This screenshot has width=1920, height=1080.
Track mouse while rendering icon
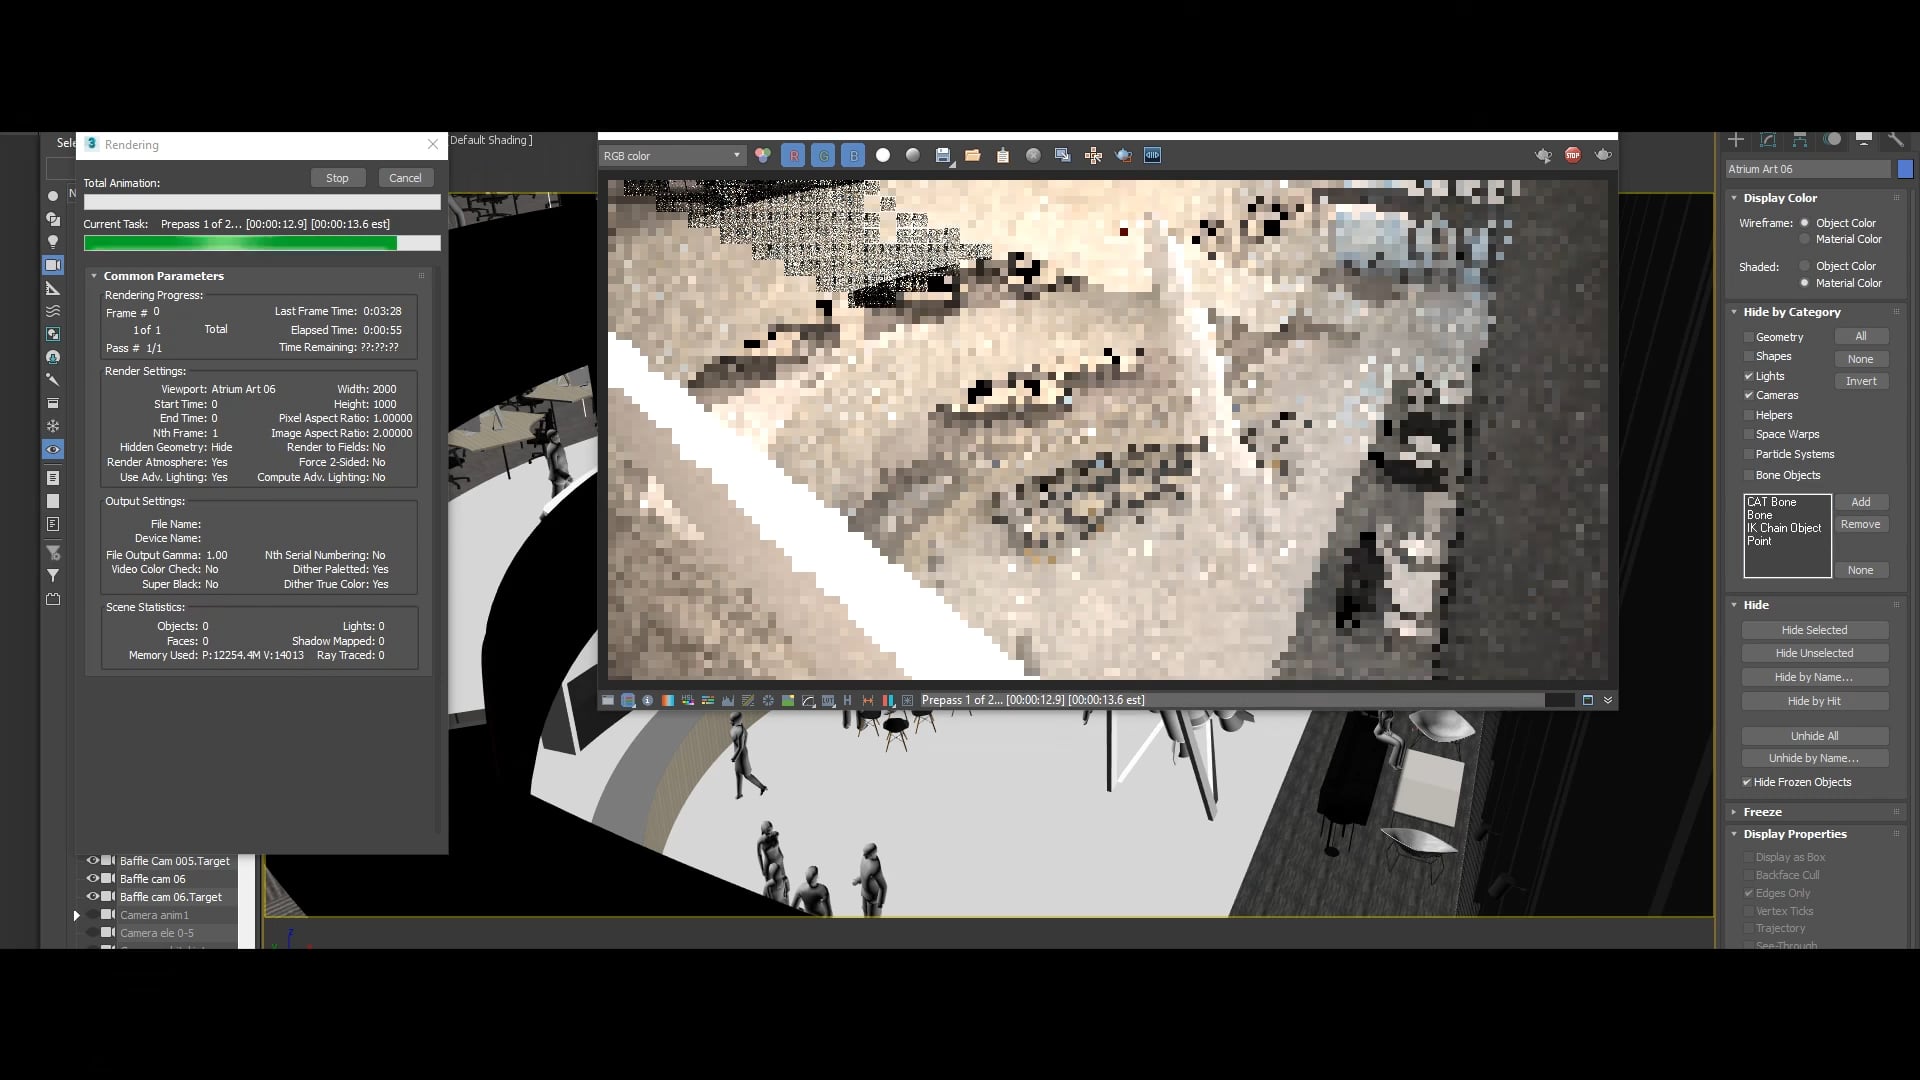tap(1093, 155)
